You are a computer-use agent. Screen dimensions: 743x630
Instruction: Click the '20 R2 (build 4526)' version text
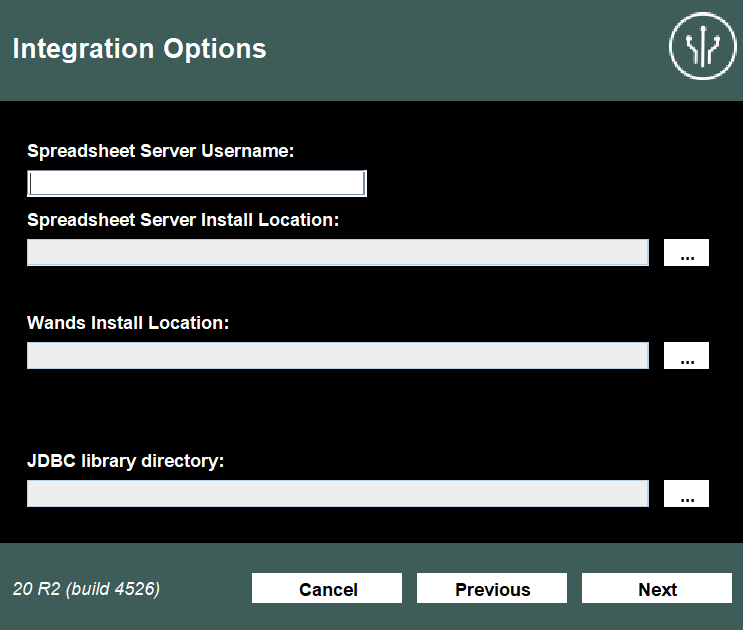point(86,589)
